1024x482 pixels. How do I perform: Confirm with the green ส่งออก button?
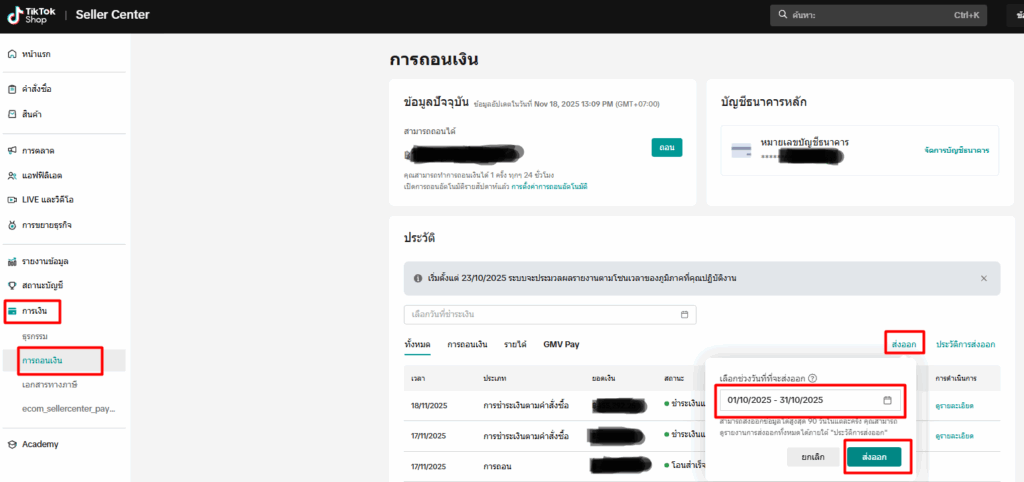[x=874, y=457]
